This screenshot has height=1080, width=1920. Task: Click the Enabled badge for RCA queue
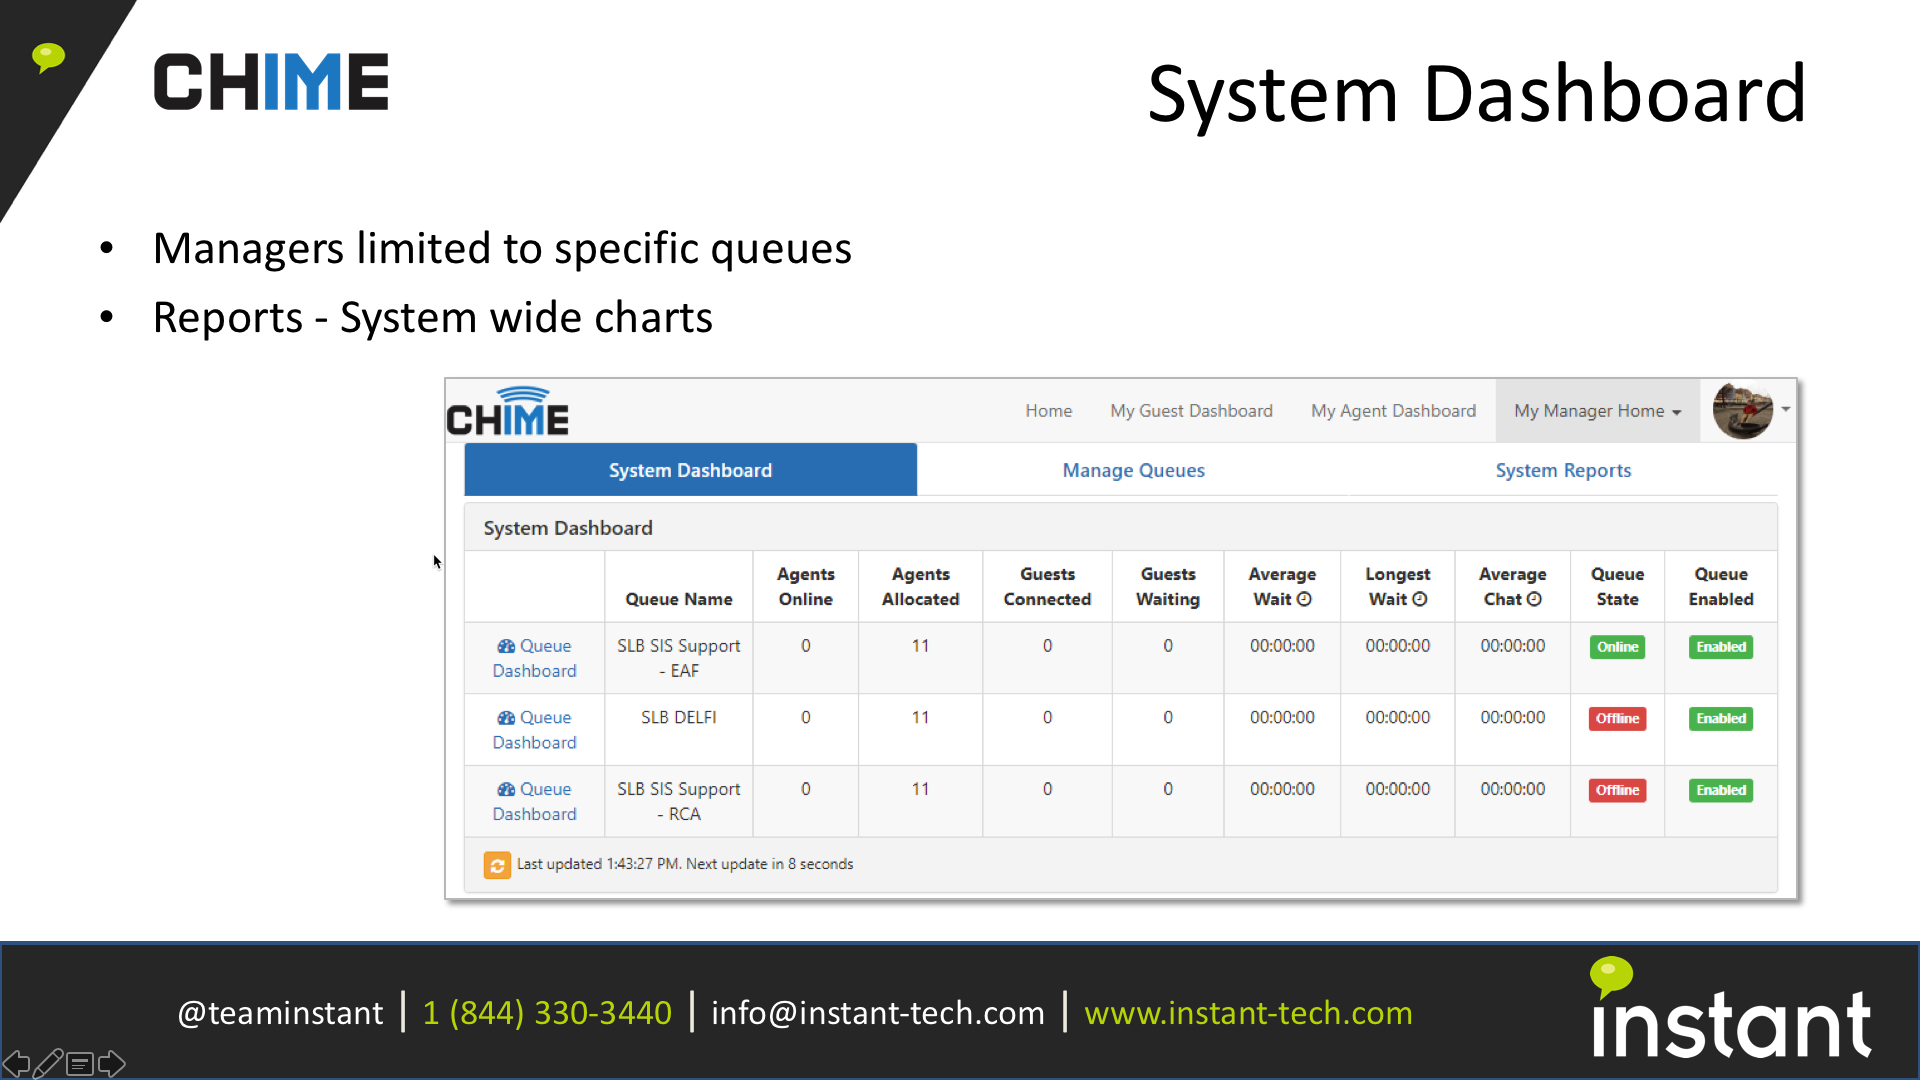pyautogui.click(x=1720, y=791)
